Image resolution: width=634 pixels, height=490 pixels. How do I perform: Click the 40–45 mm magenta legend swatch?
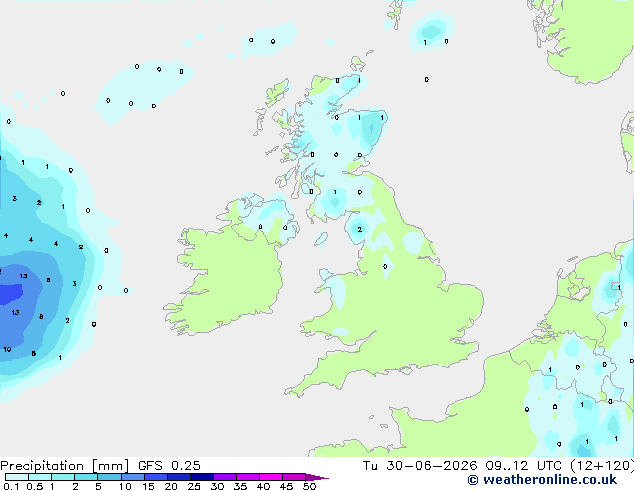(x=271, y=477)
